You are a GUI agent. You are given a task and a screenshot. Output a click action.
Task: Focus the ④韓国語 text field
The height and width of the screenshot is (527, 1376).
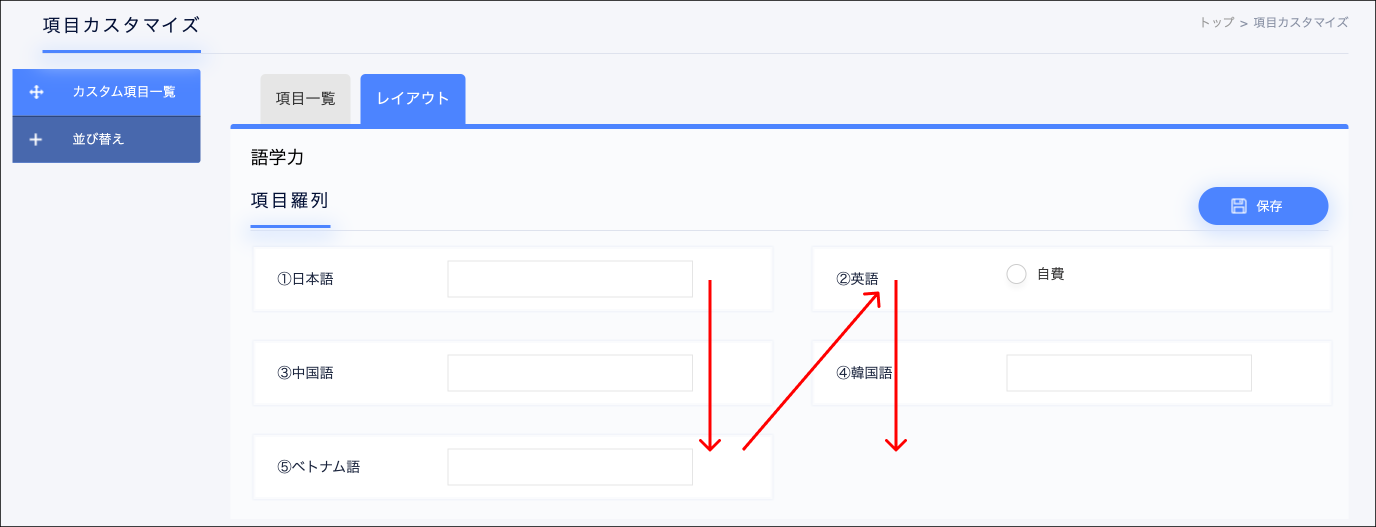tap(1128, 373)
